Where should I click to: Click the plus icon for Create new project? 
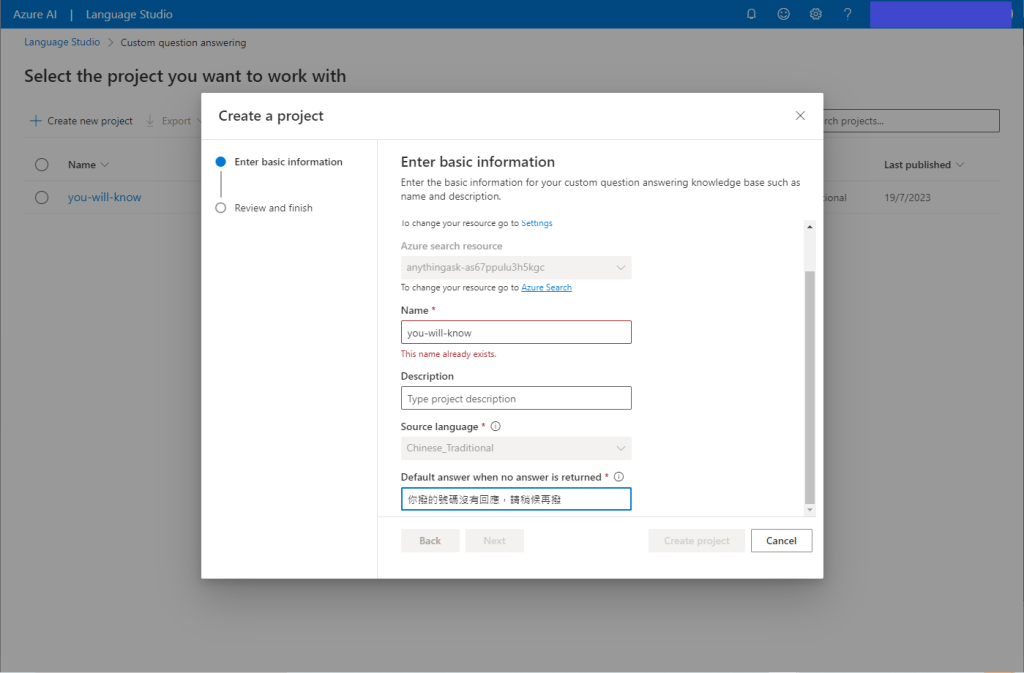click(x=36, y=121)
